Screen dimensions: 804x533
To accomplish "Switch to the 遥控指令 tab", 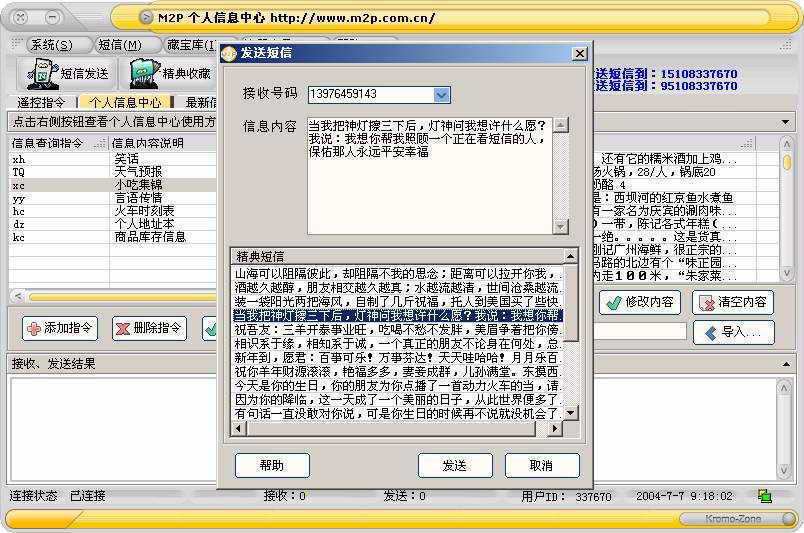I will [x=41, y=102].
